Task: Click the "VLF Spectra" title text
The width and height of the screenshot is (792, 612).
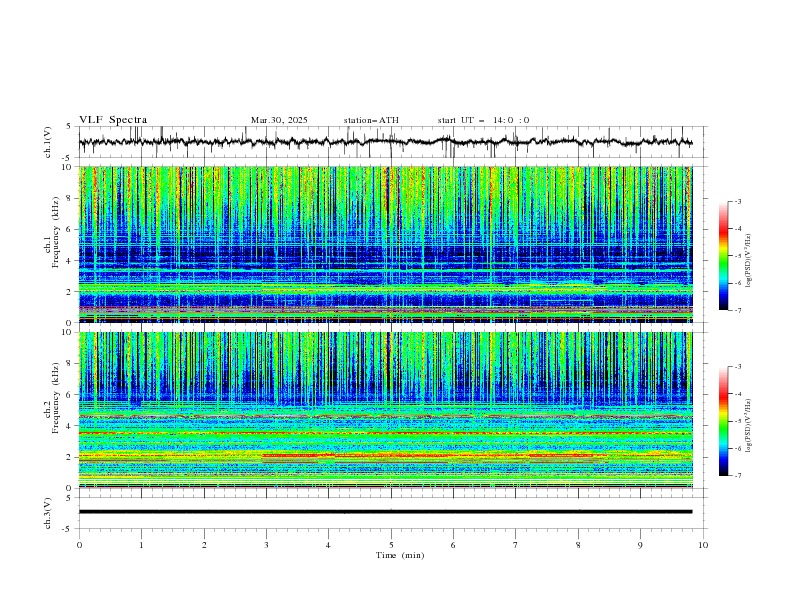Action: (x=113, y=120)
